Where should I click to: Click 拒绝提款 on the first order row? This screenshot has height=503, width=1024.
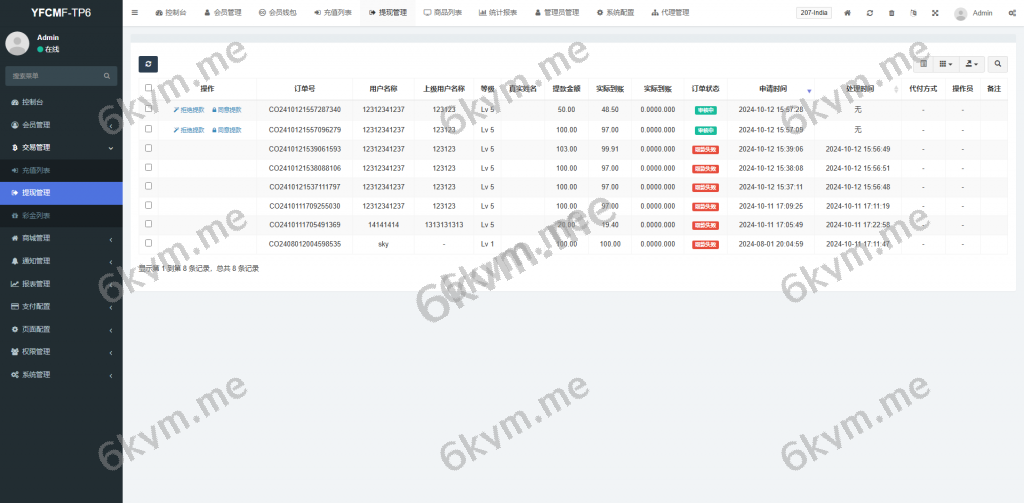188,110
